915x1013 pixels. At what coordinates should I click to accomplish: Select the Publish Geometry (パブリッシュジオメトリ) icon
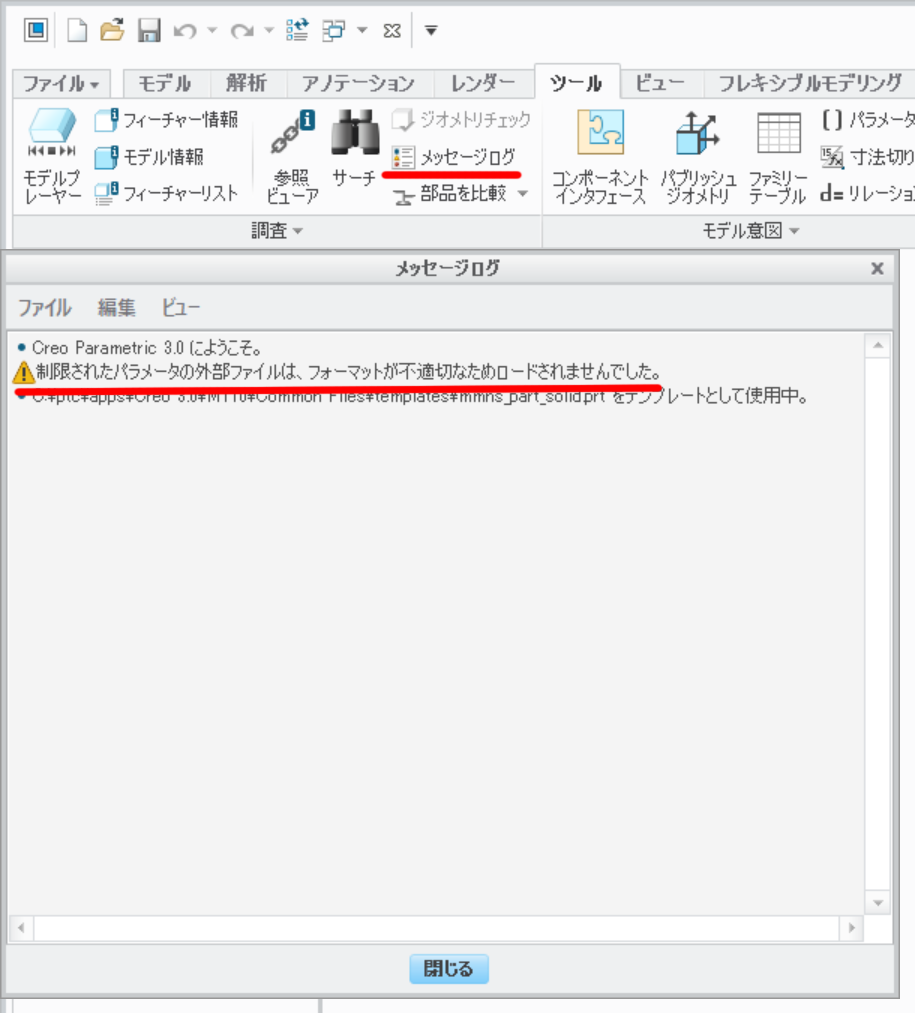698,156
